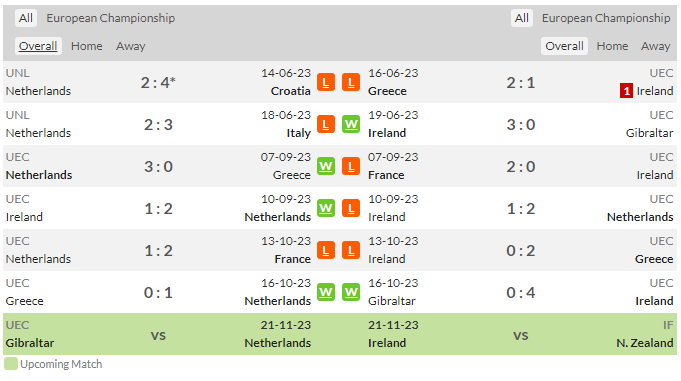Click the win badge for Netherlands 3:0 Greece
The image size is (681, 381).
coord(326,166)
